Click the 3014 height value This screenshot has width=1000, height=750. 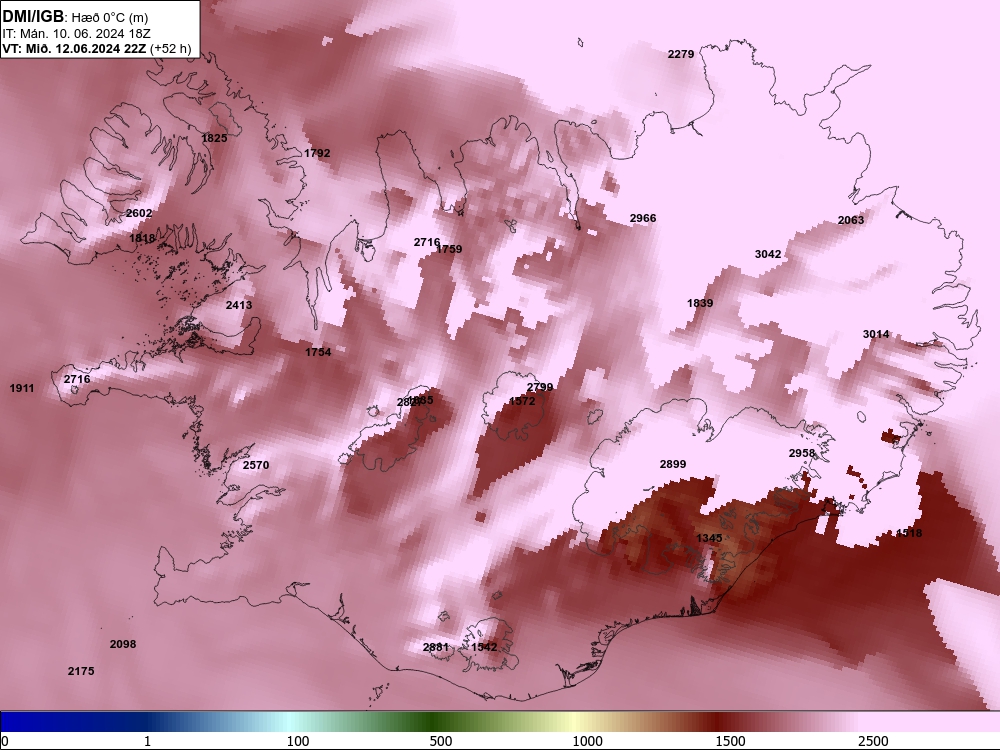tap(876, 334)
